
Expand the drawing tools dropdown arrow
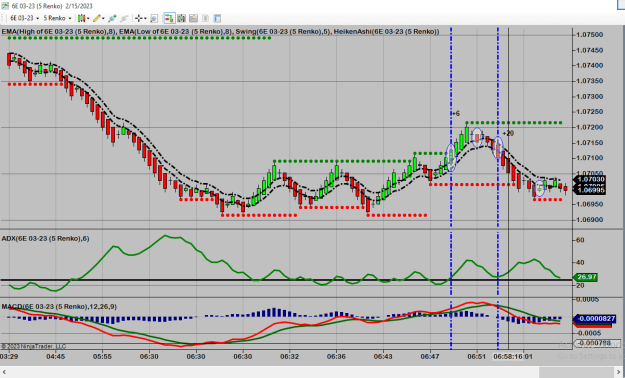coord(103,18)
